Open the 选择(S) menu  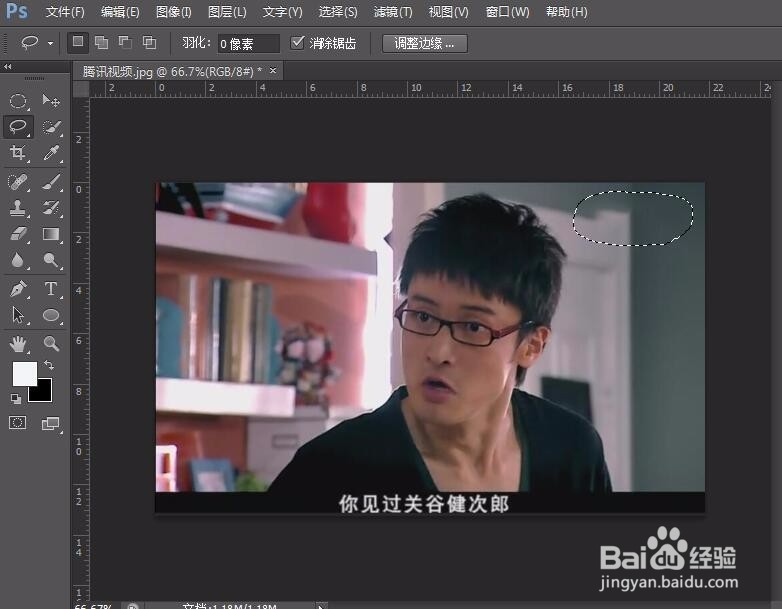[338, 11]
